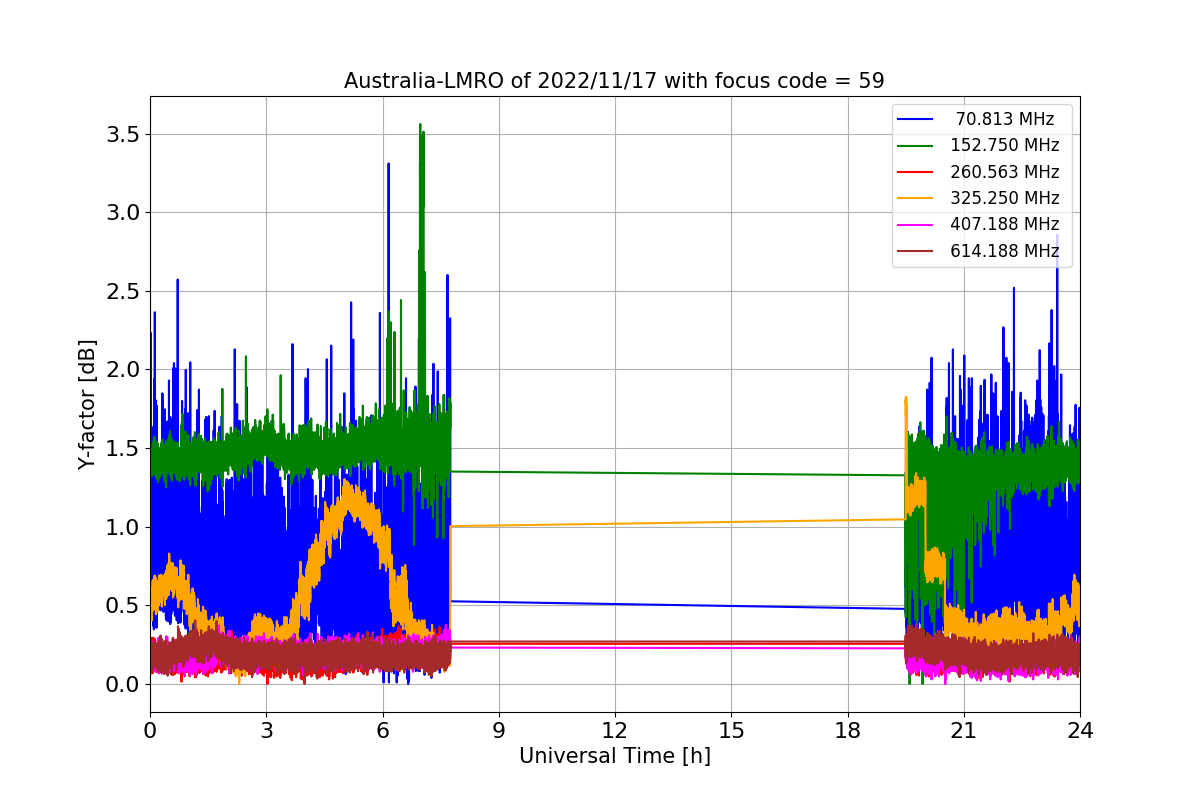Click the magenta legend line for 407.188 MHz

[x=917, y=225]
